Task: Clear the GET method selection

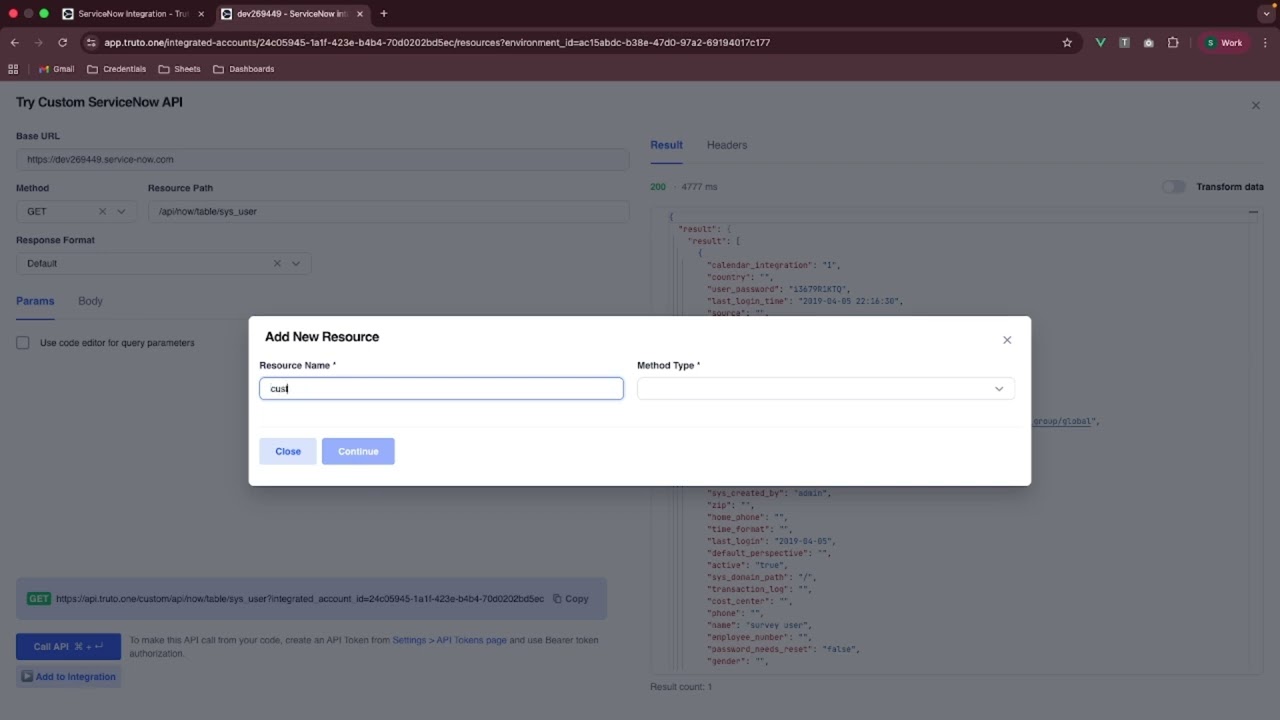Action: click(x=102, y=211)
